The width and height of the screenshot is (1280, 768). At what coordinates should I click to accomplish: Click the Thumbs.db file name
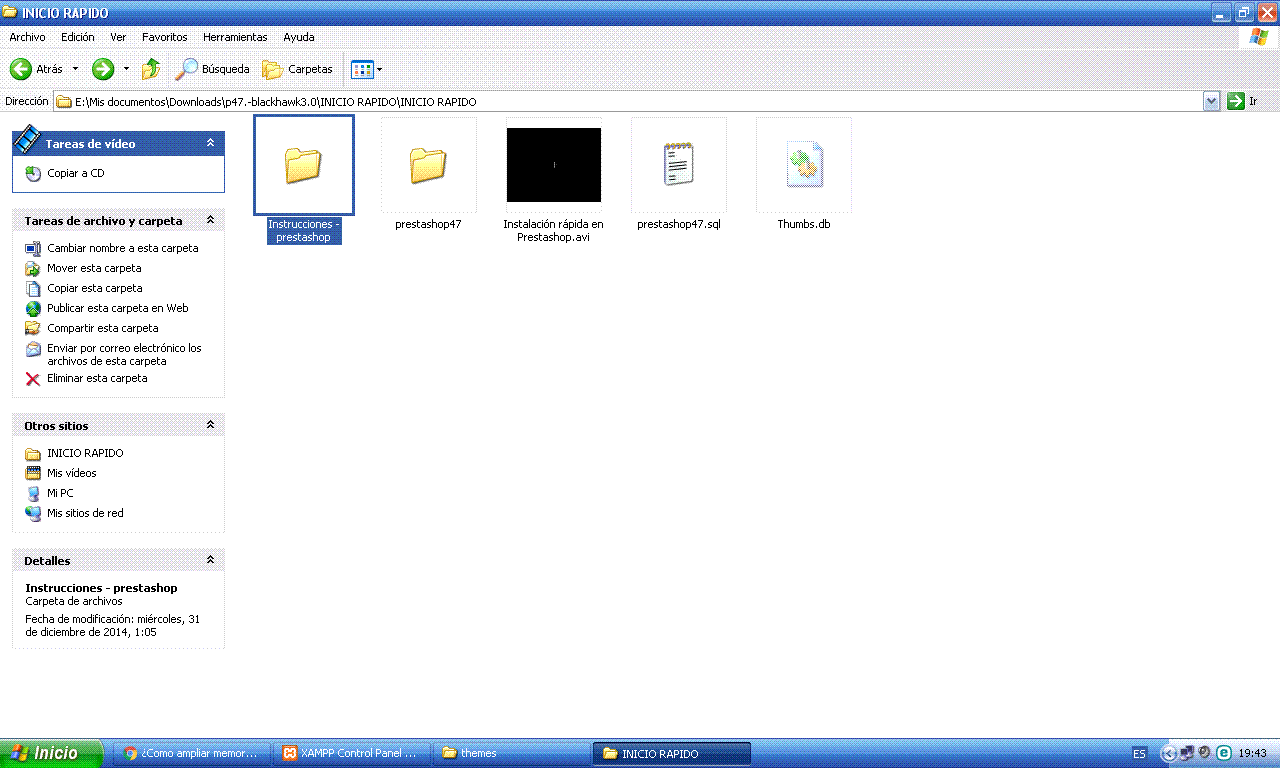click(x=804, y=224)
